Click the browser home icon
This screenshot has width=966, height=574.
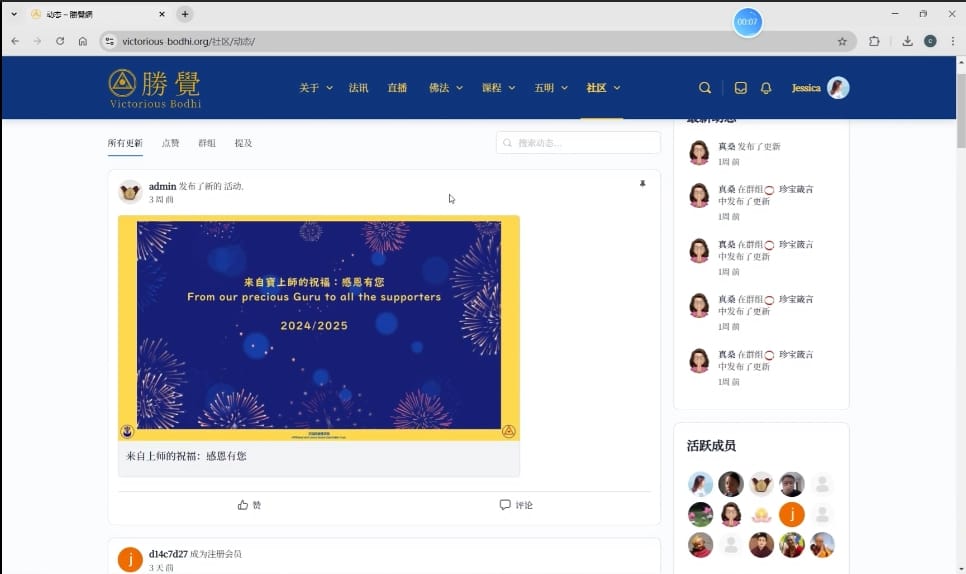click(83, 41)
